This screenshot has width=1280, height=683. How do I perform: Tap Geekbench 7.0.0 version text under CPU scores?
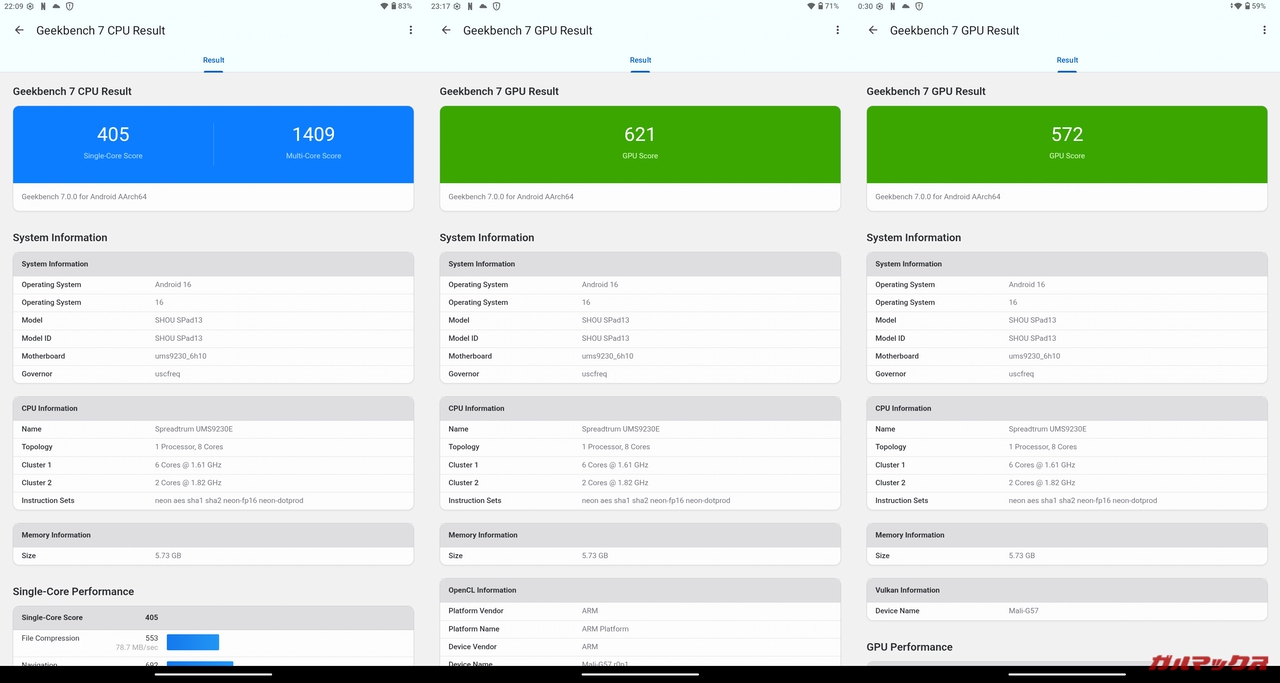(84, 197)
